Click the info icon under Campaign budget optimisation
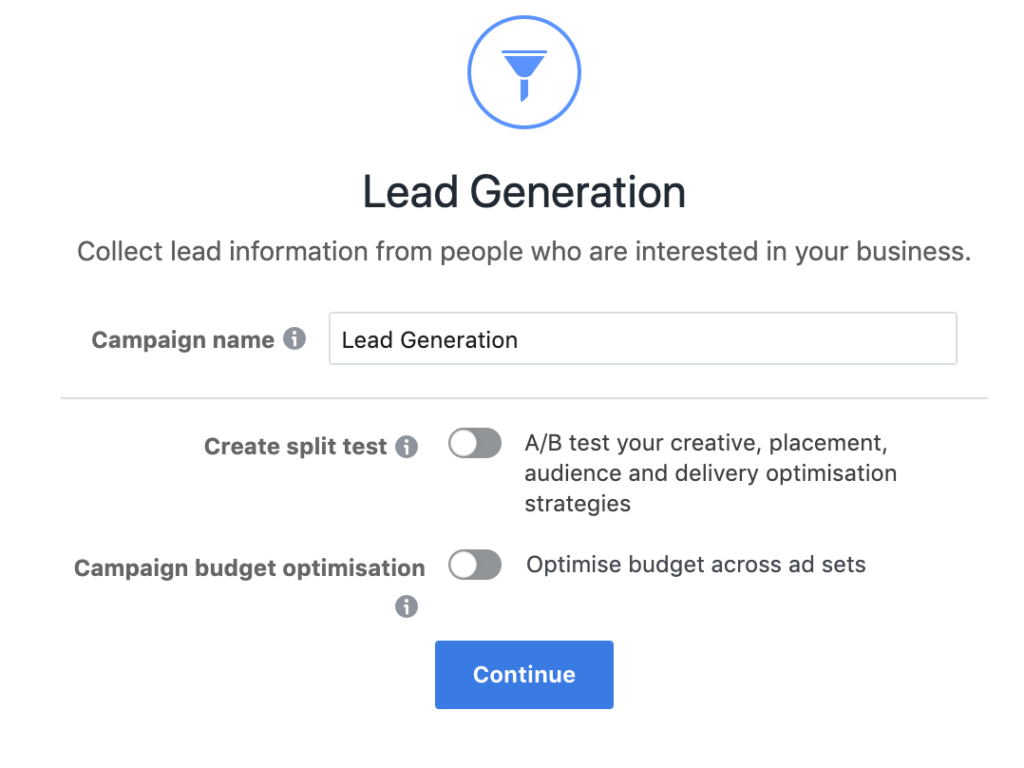Image resolution: width=1024 pixels, height=768 pixels. [406, 606]
